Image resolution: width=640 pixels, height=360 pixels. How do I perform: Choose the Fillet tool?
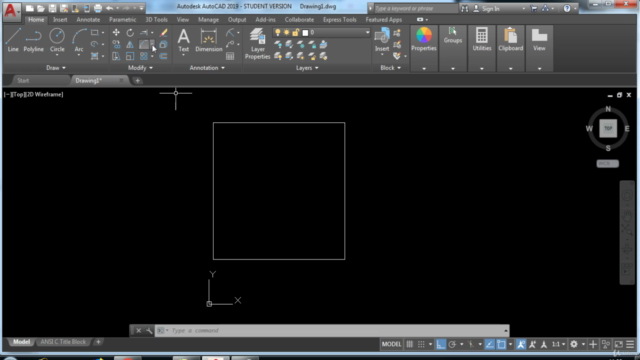[x=144, y=44]
